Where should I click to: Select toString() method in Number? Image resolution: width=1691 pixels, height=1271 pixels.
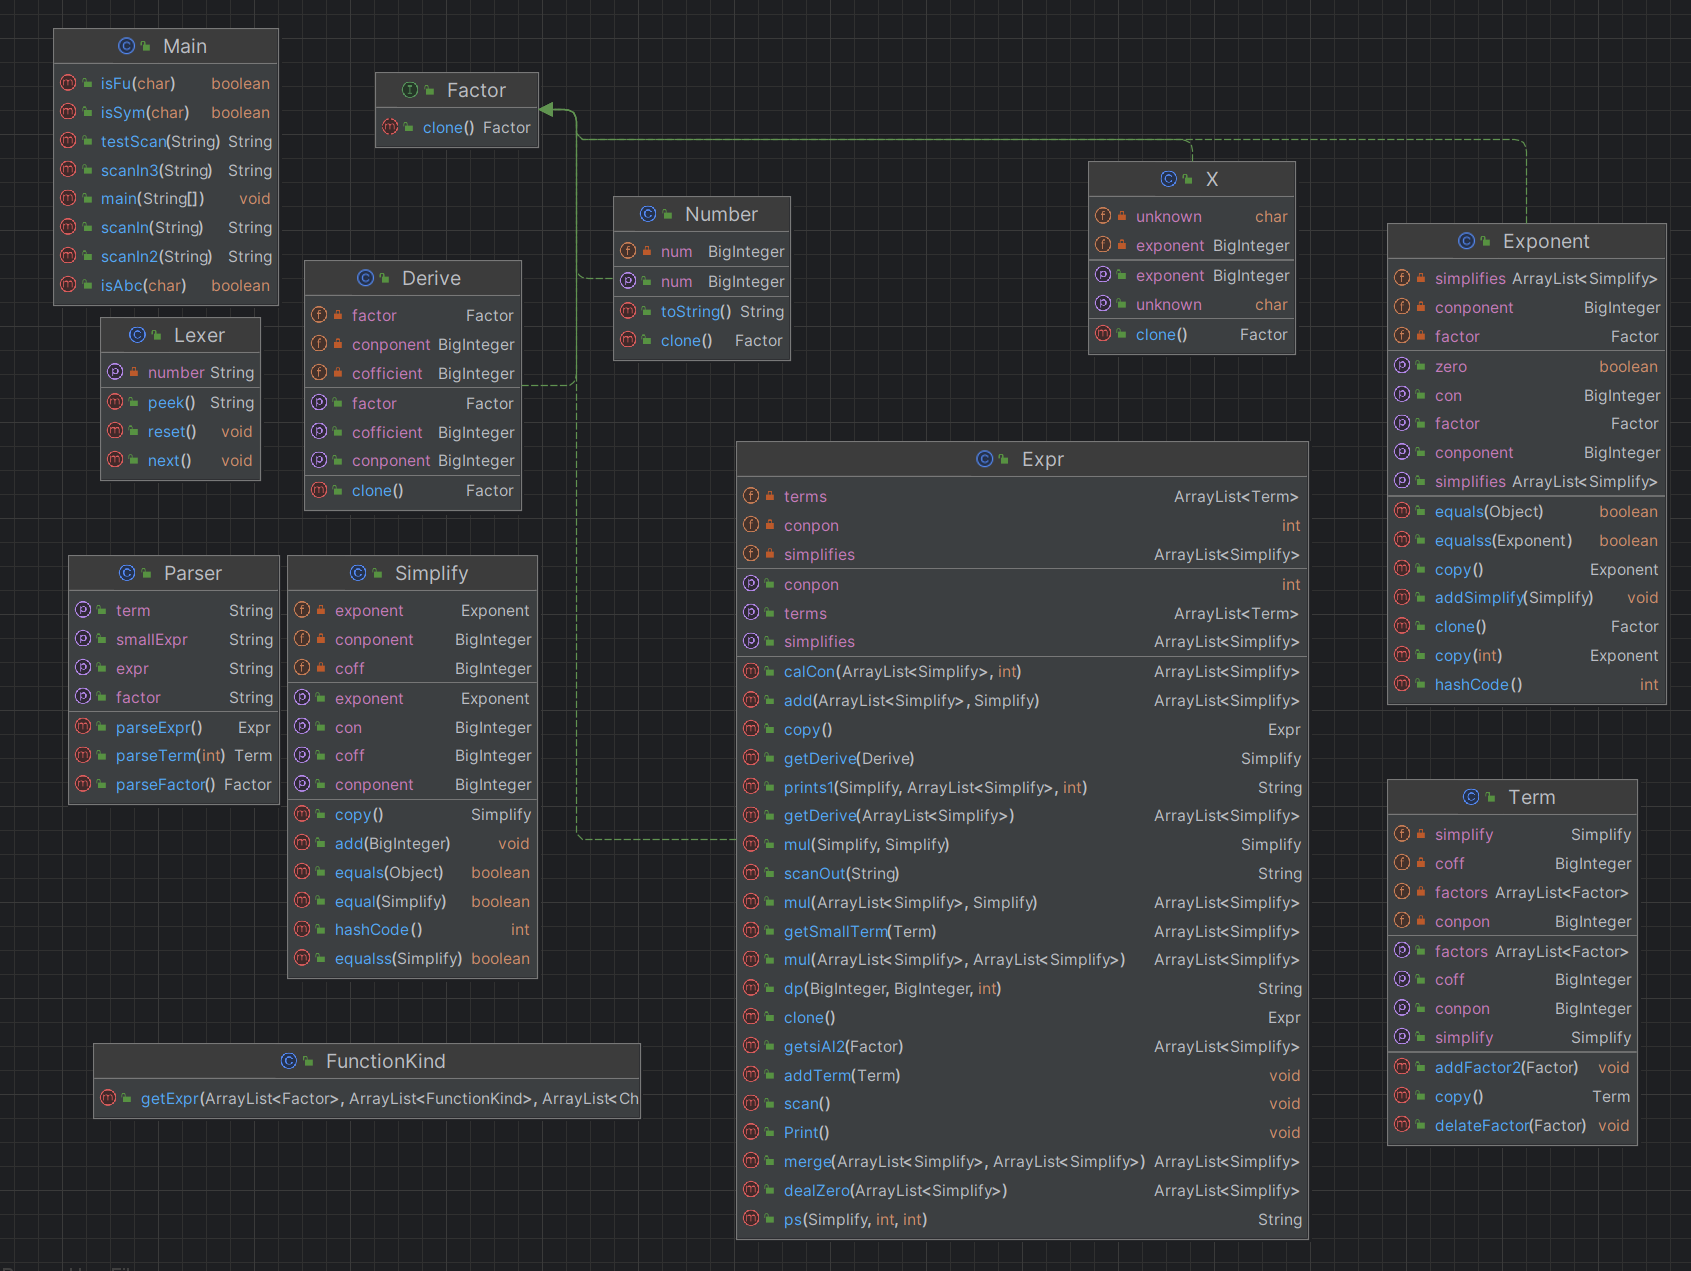(x=696, y=311)
